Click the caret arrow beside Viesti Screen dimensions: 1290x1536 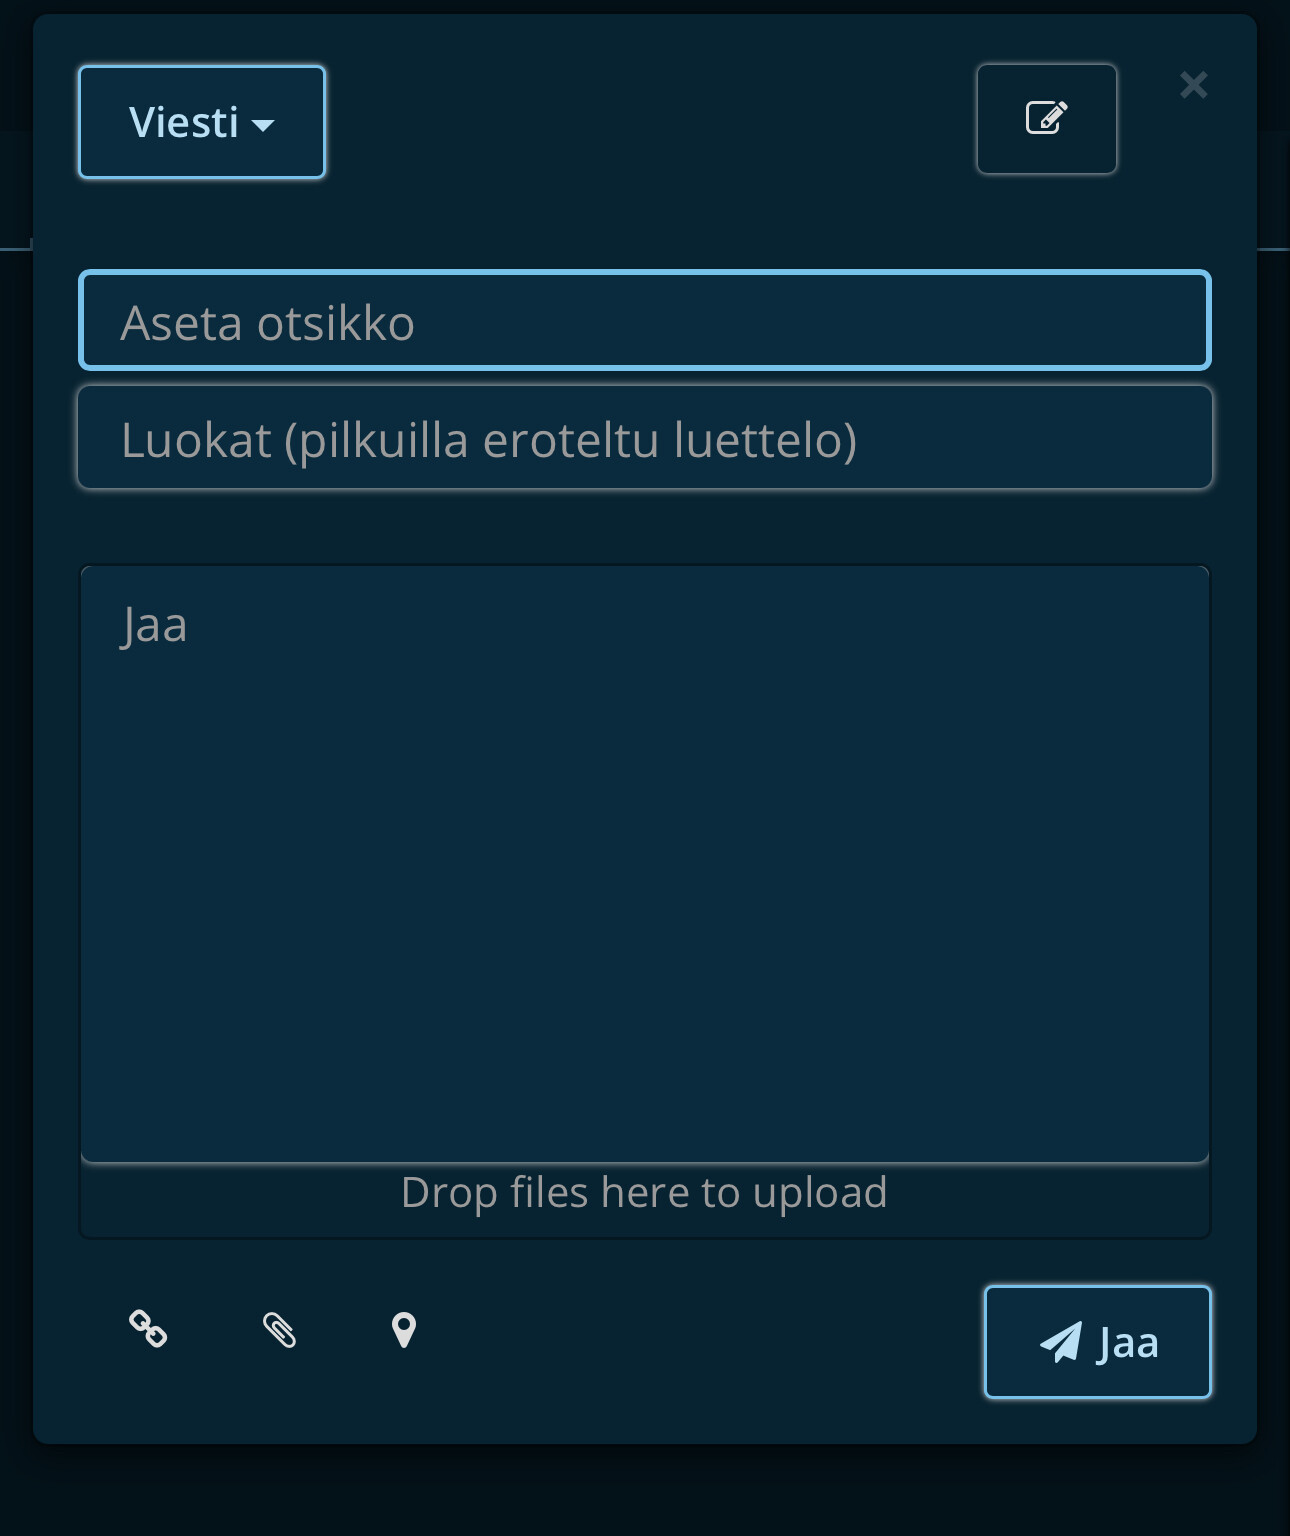click(x=263, y=126)
